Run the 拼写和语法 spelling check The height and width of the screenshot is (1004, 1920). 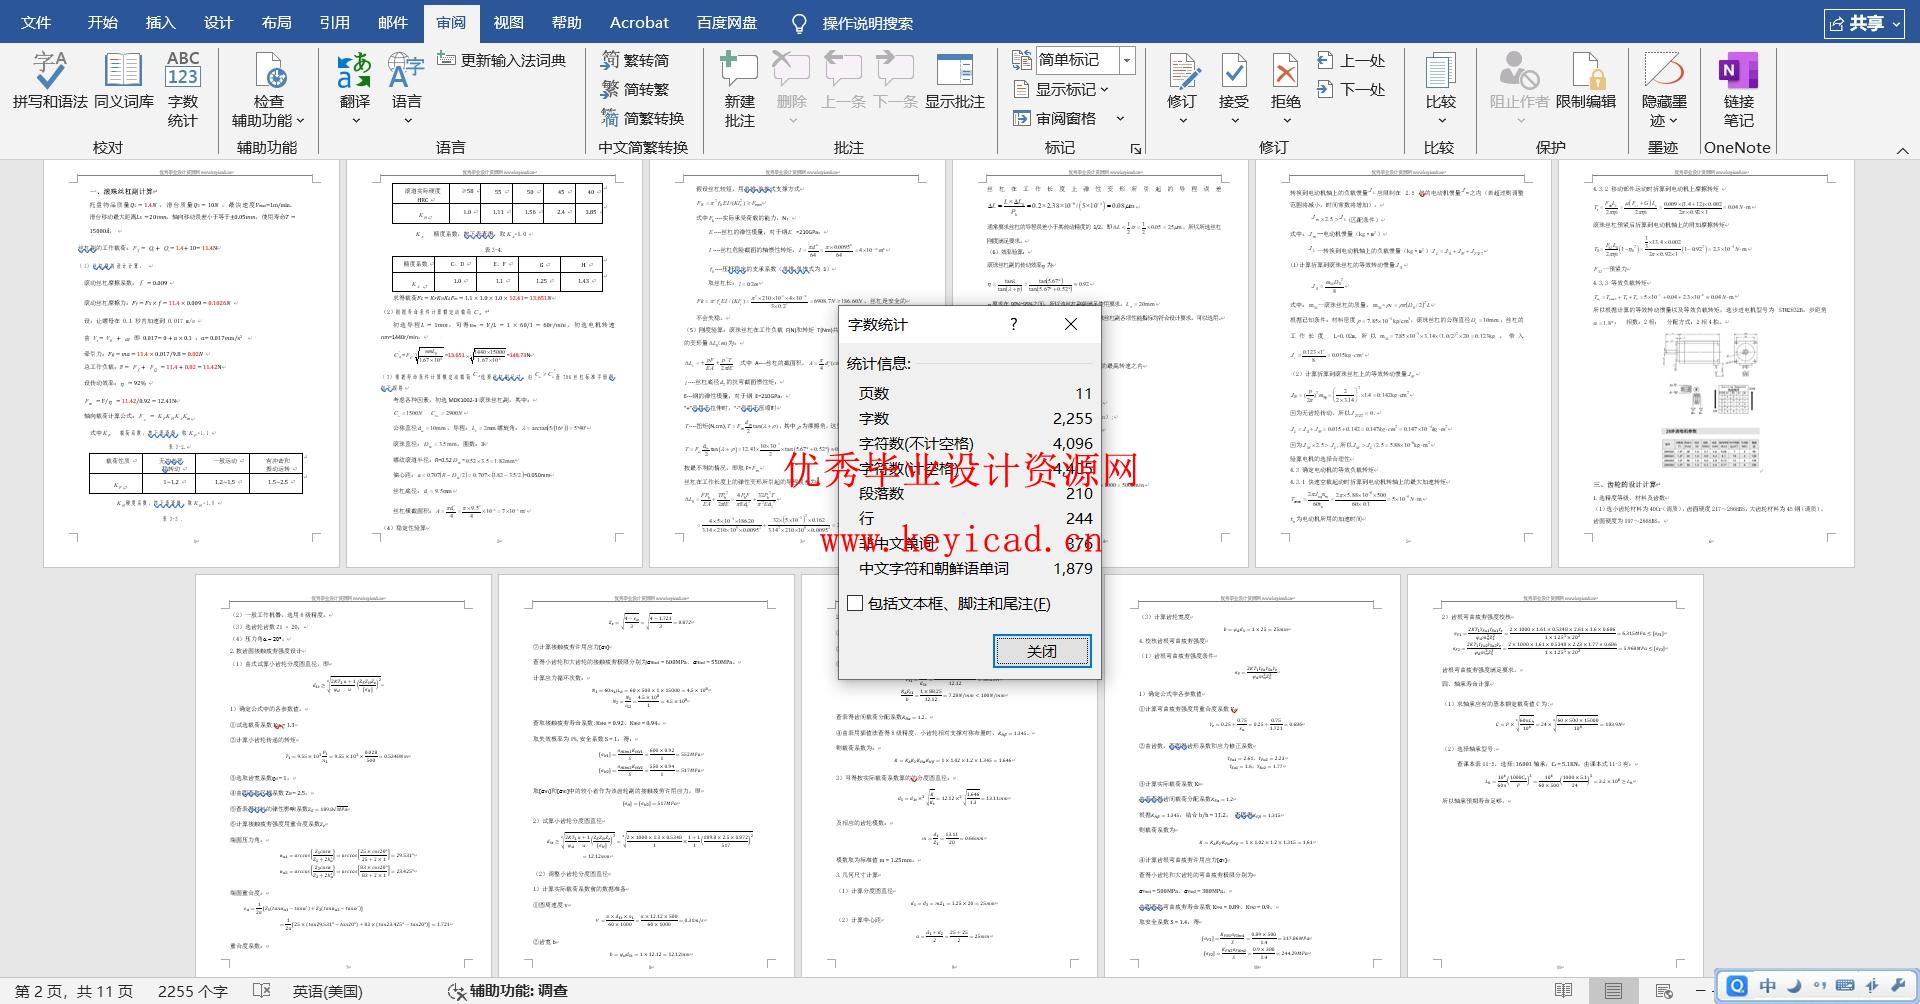pyautogui.click(x=50, y=80)
